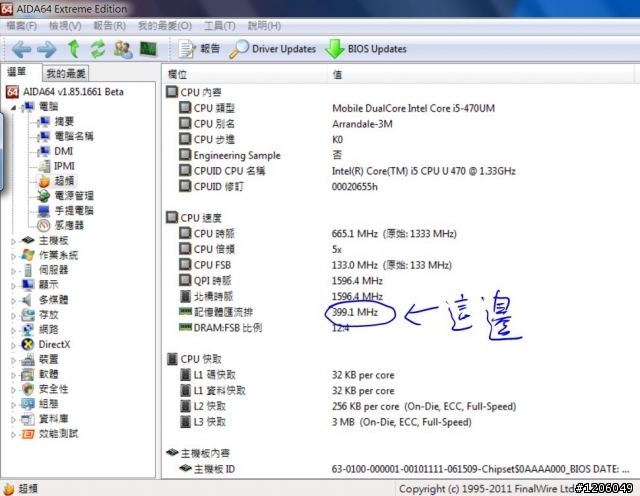Image resolution: width=640 pixels, height=496 pixels.
Task: Expand the 存放 tree node
Action: (13, 316)
